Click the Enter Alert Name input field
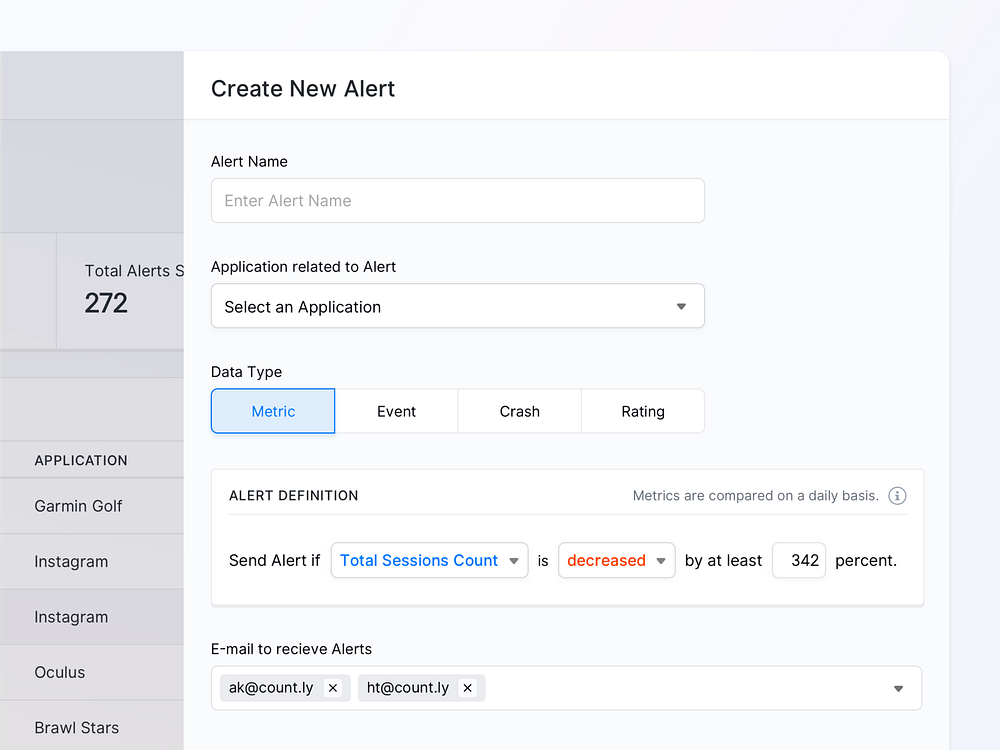The height and width of the screenshot is (750, 1000). (x=457, y=200)
